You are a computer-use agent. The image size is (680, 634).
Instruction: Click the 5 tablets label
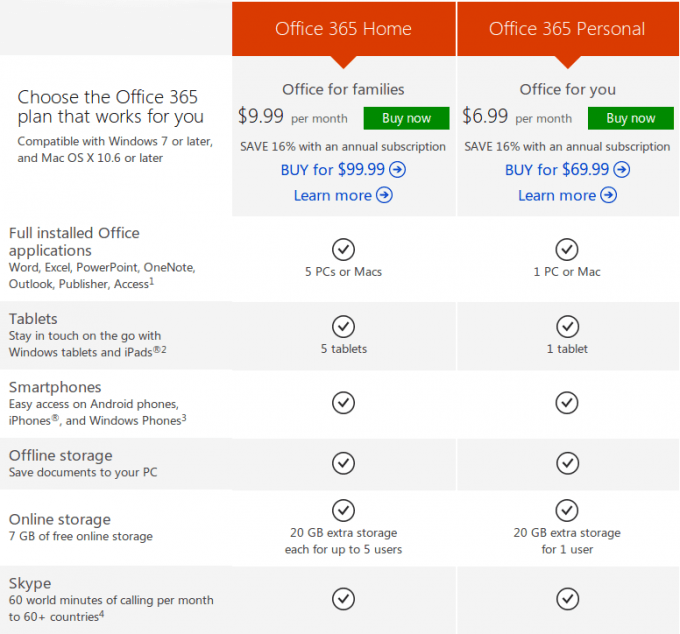point(343,349)
